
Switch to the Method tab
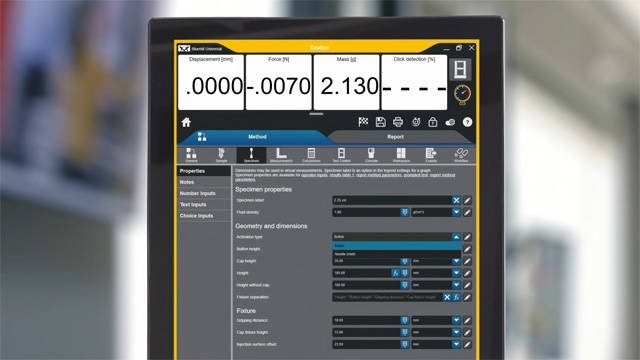pos(257,137)
